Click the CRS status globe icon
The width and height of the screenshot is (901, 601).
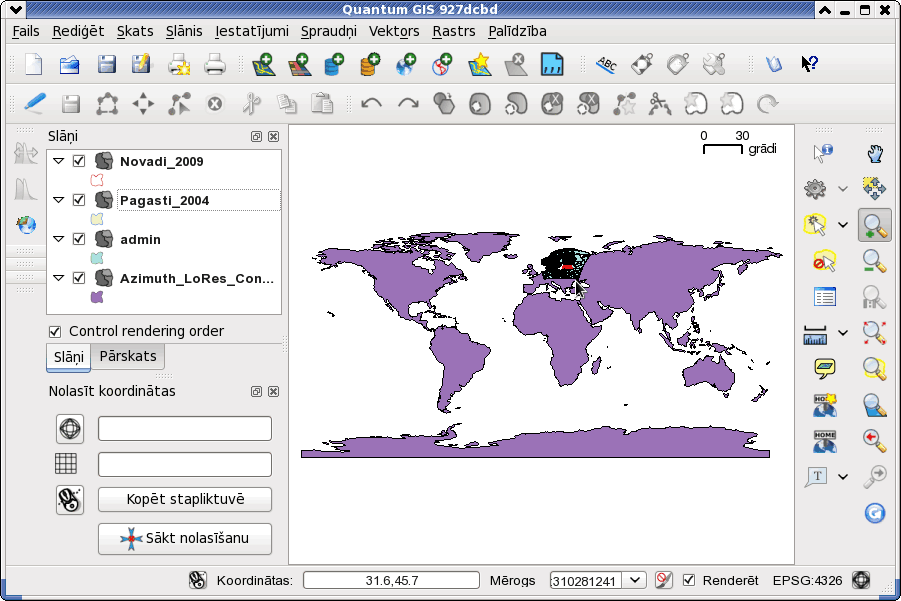click(861, 580)
